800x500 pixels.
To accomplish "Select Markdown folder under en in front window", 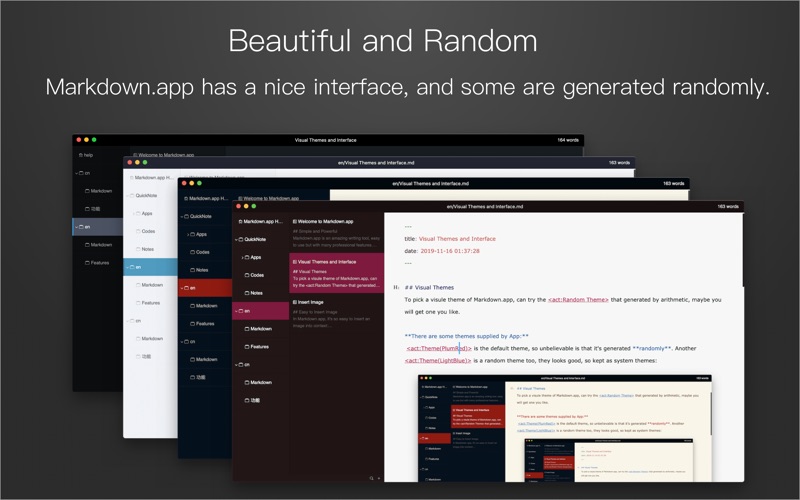I will [260, 329].
